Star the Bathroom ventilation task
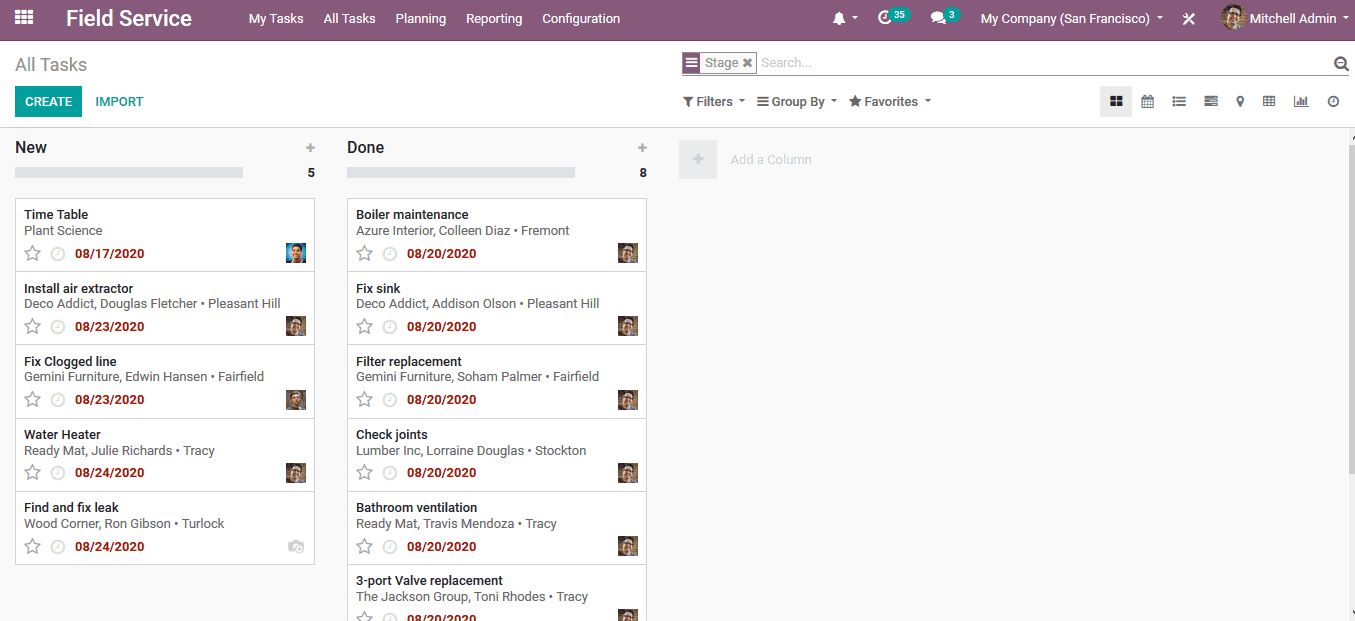This screenshot has width=1355, height=621. click(x=365, y=546)
